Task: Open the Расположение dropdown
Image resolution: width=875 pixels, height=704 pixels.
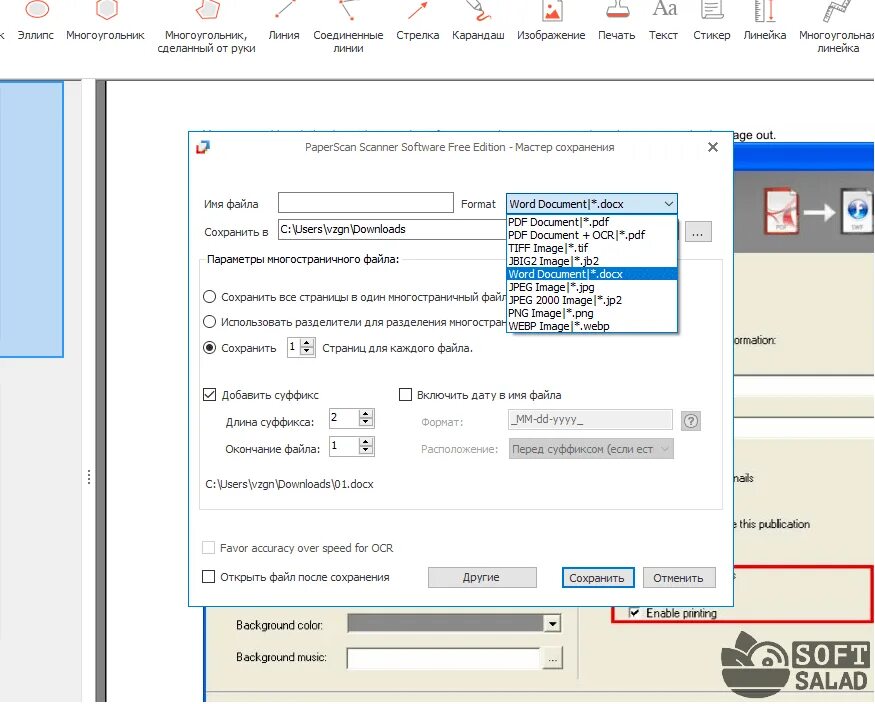Action: coord(591,449)
